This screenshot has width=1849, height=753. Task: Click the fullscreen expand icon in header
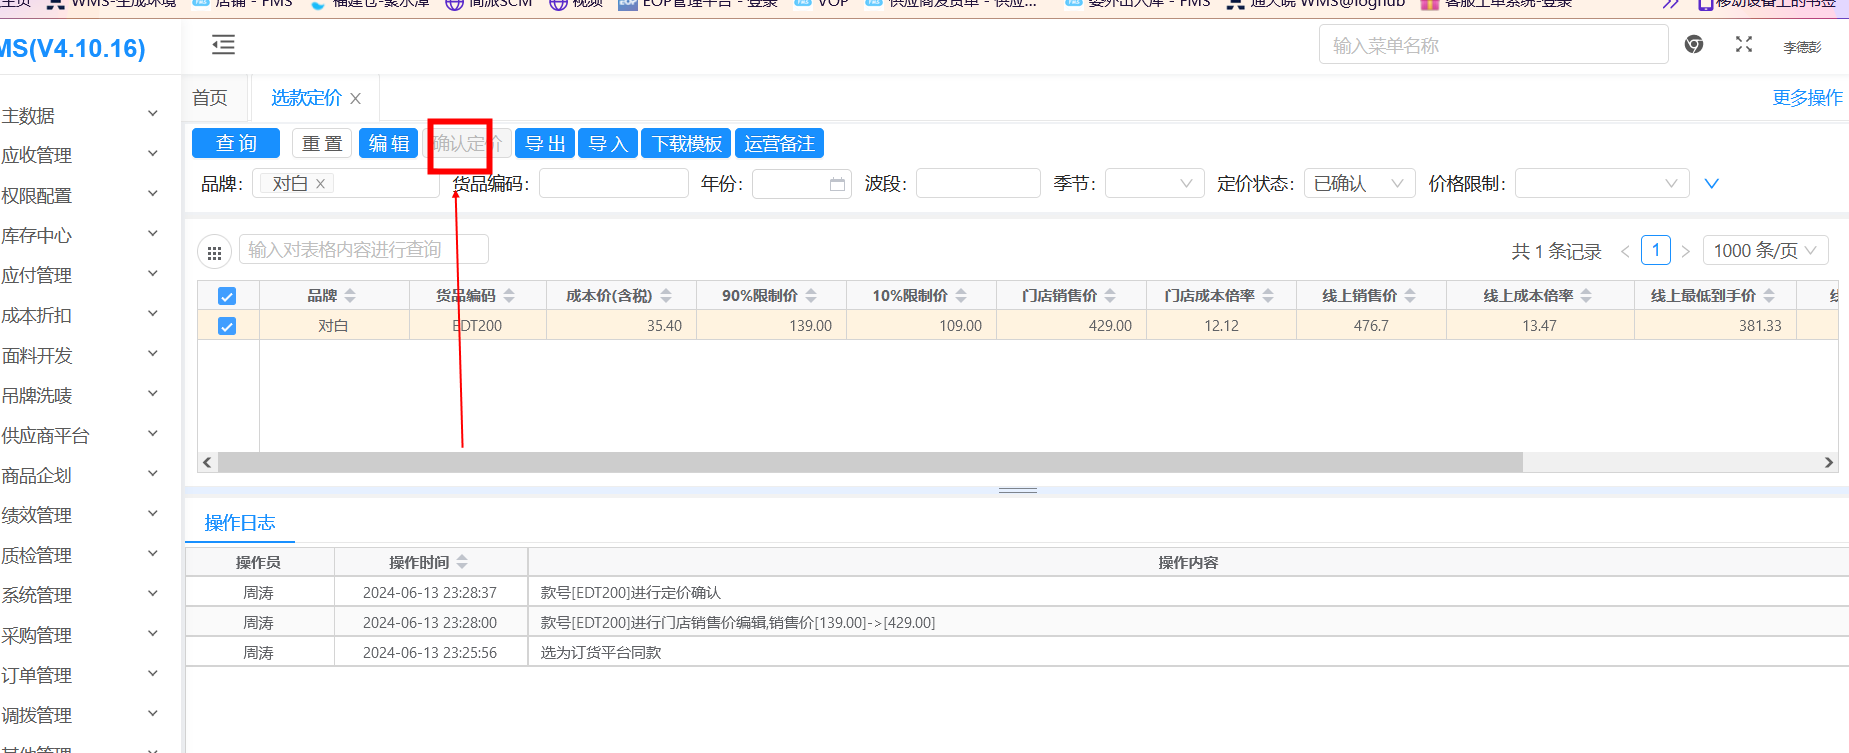click(1744, 45)
